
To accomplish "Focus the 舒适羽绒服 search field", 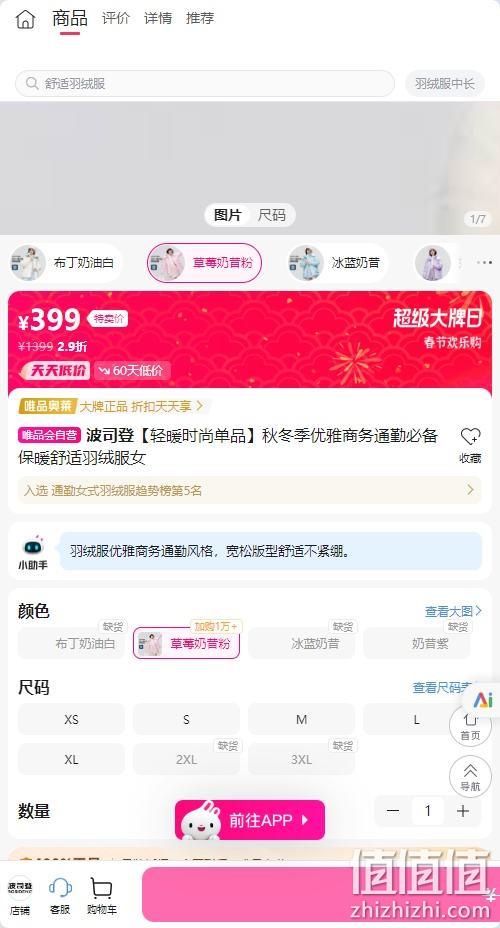I will (205, 83).
